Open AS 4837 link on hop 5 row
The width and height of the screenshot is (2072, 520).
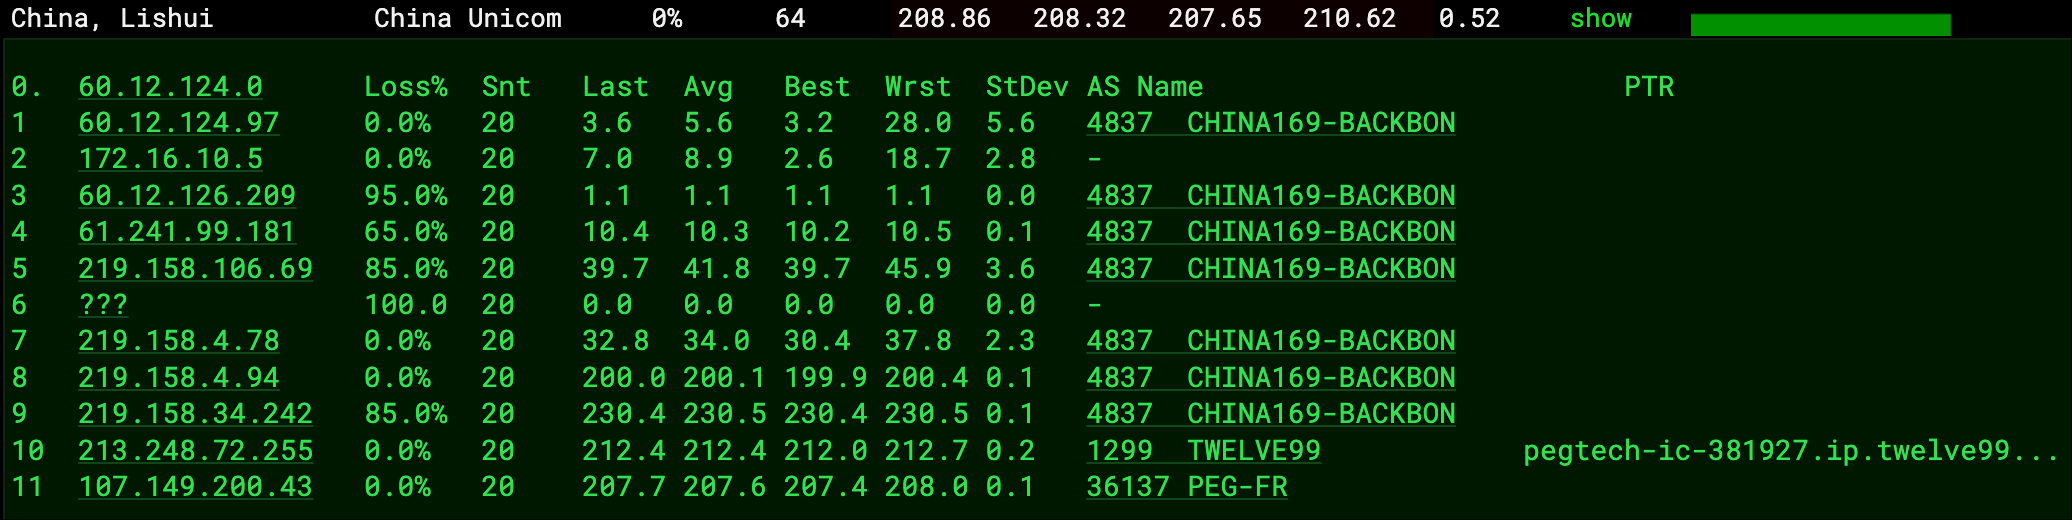[1271, 269]
